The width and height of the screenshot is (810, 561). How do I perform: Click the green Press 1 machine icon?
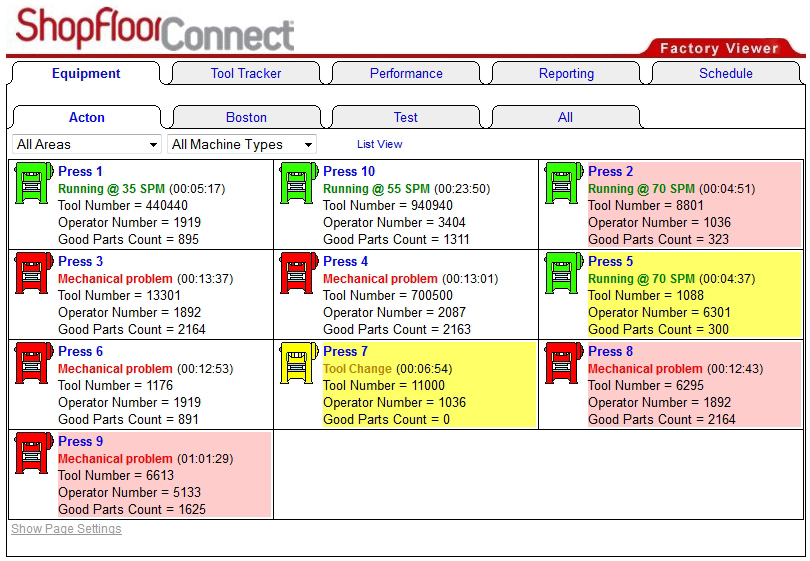[34, 183]
